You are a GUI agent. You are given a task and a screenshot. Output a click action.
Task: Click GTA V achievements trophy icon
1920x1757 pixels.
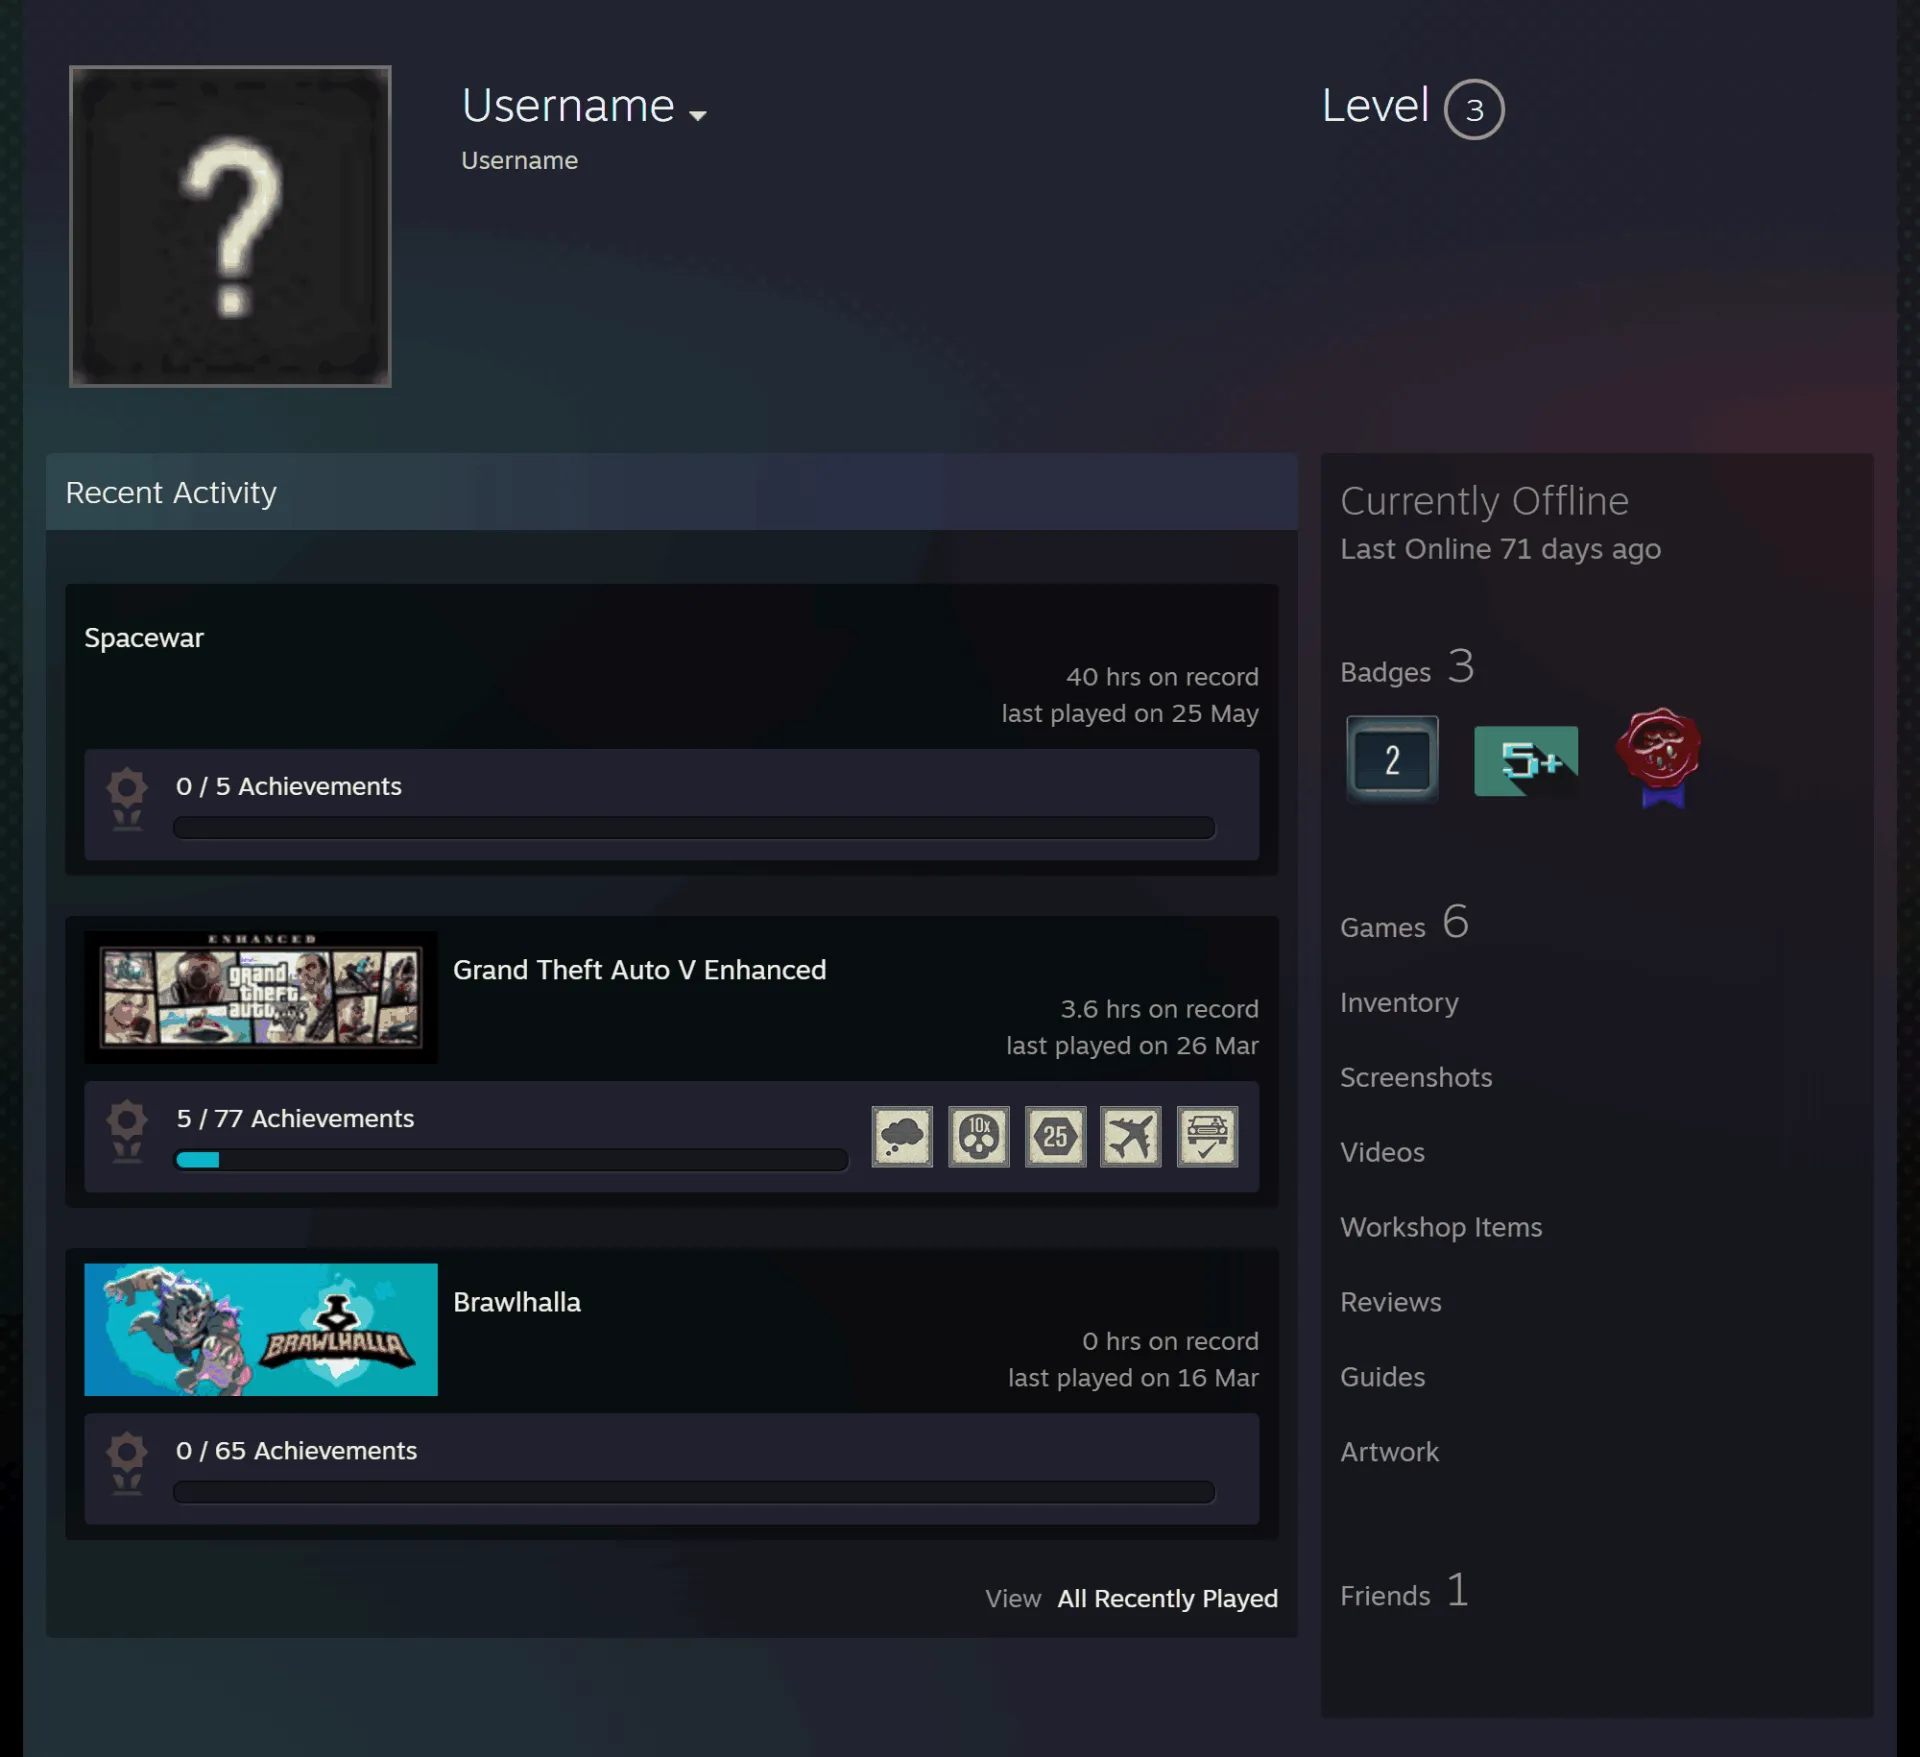[127, 1132]
